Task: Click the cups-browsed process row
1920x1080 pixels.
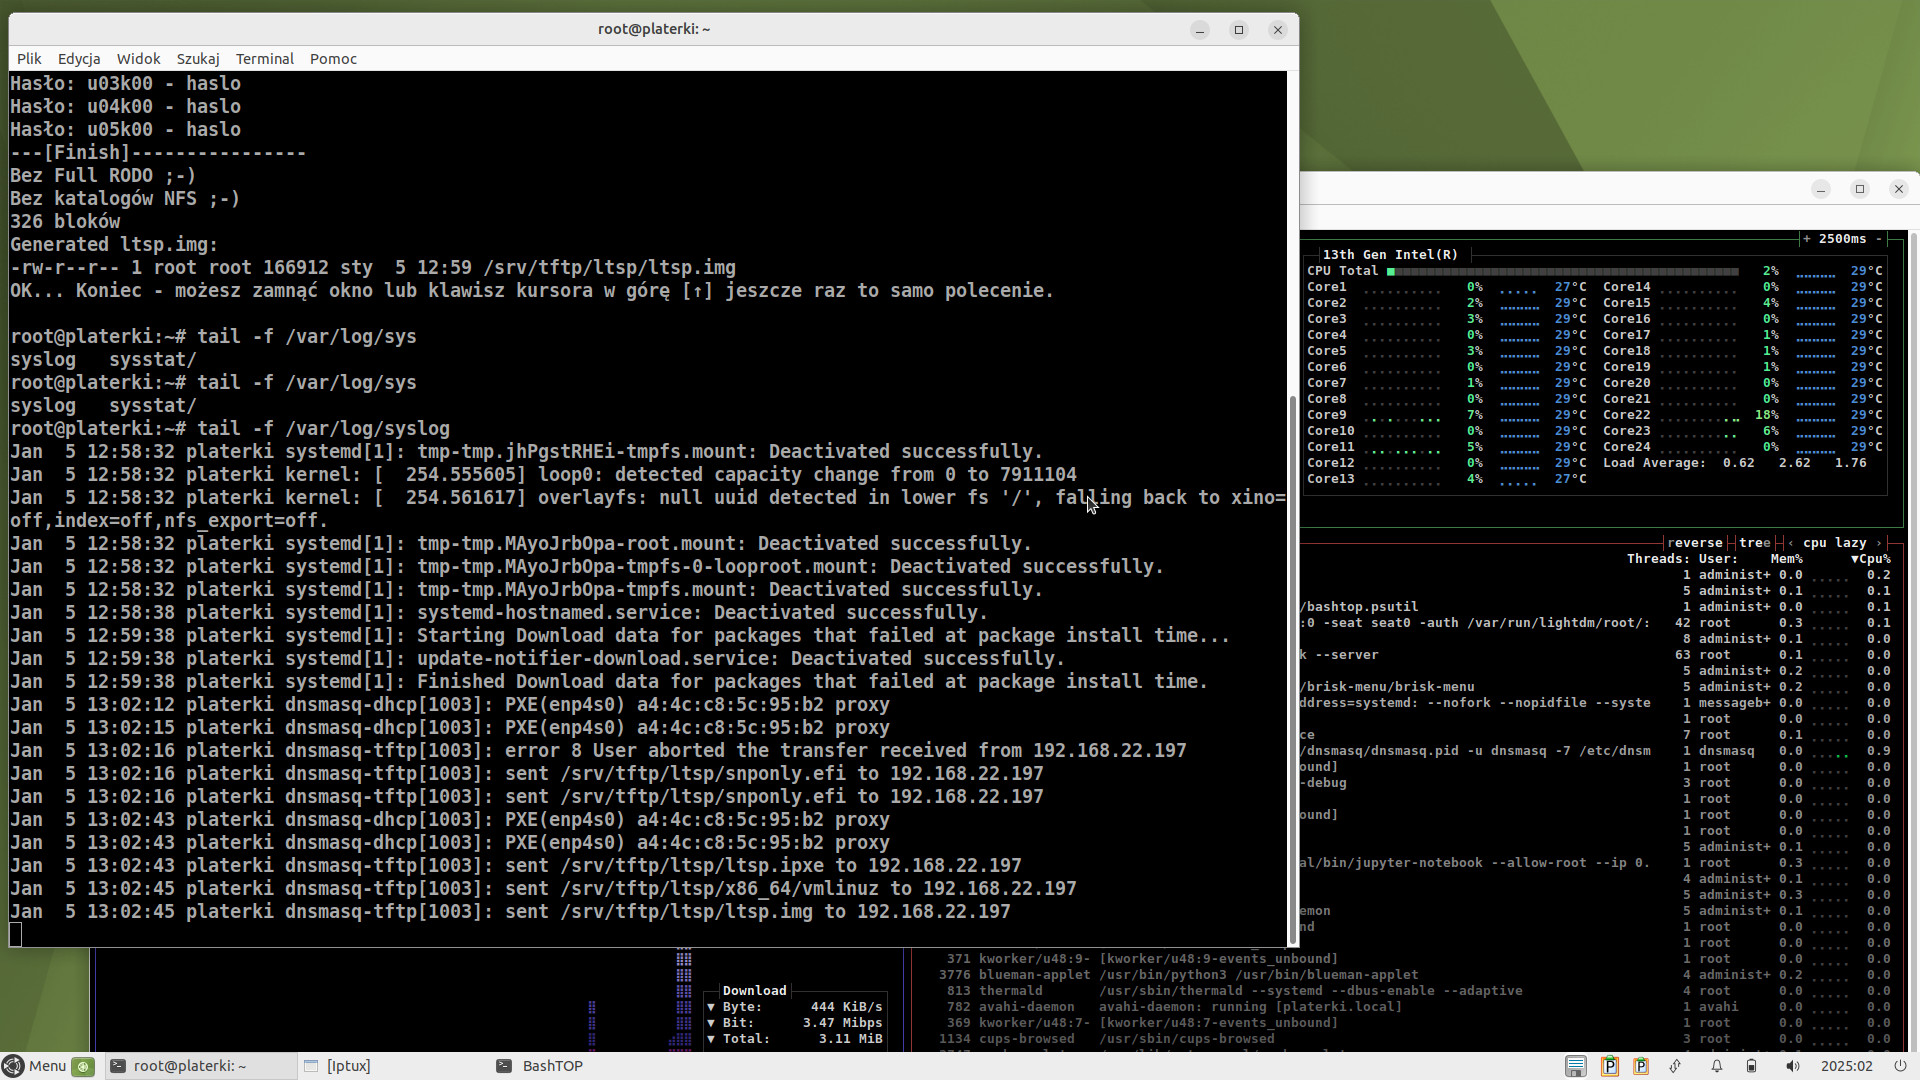Action: [1414, 1039]
